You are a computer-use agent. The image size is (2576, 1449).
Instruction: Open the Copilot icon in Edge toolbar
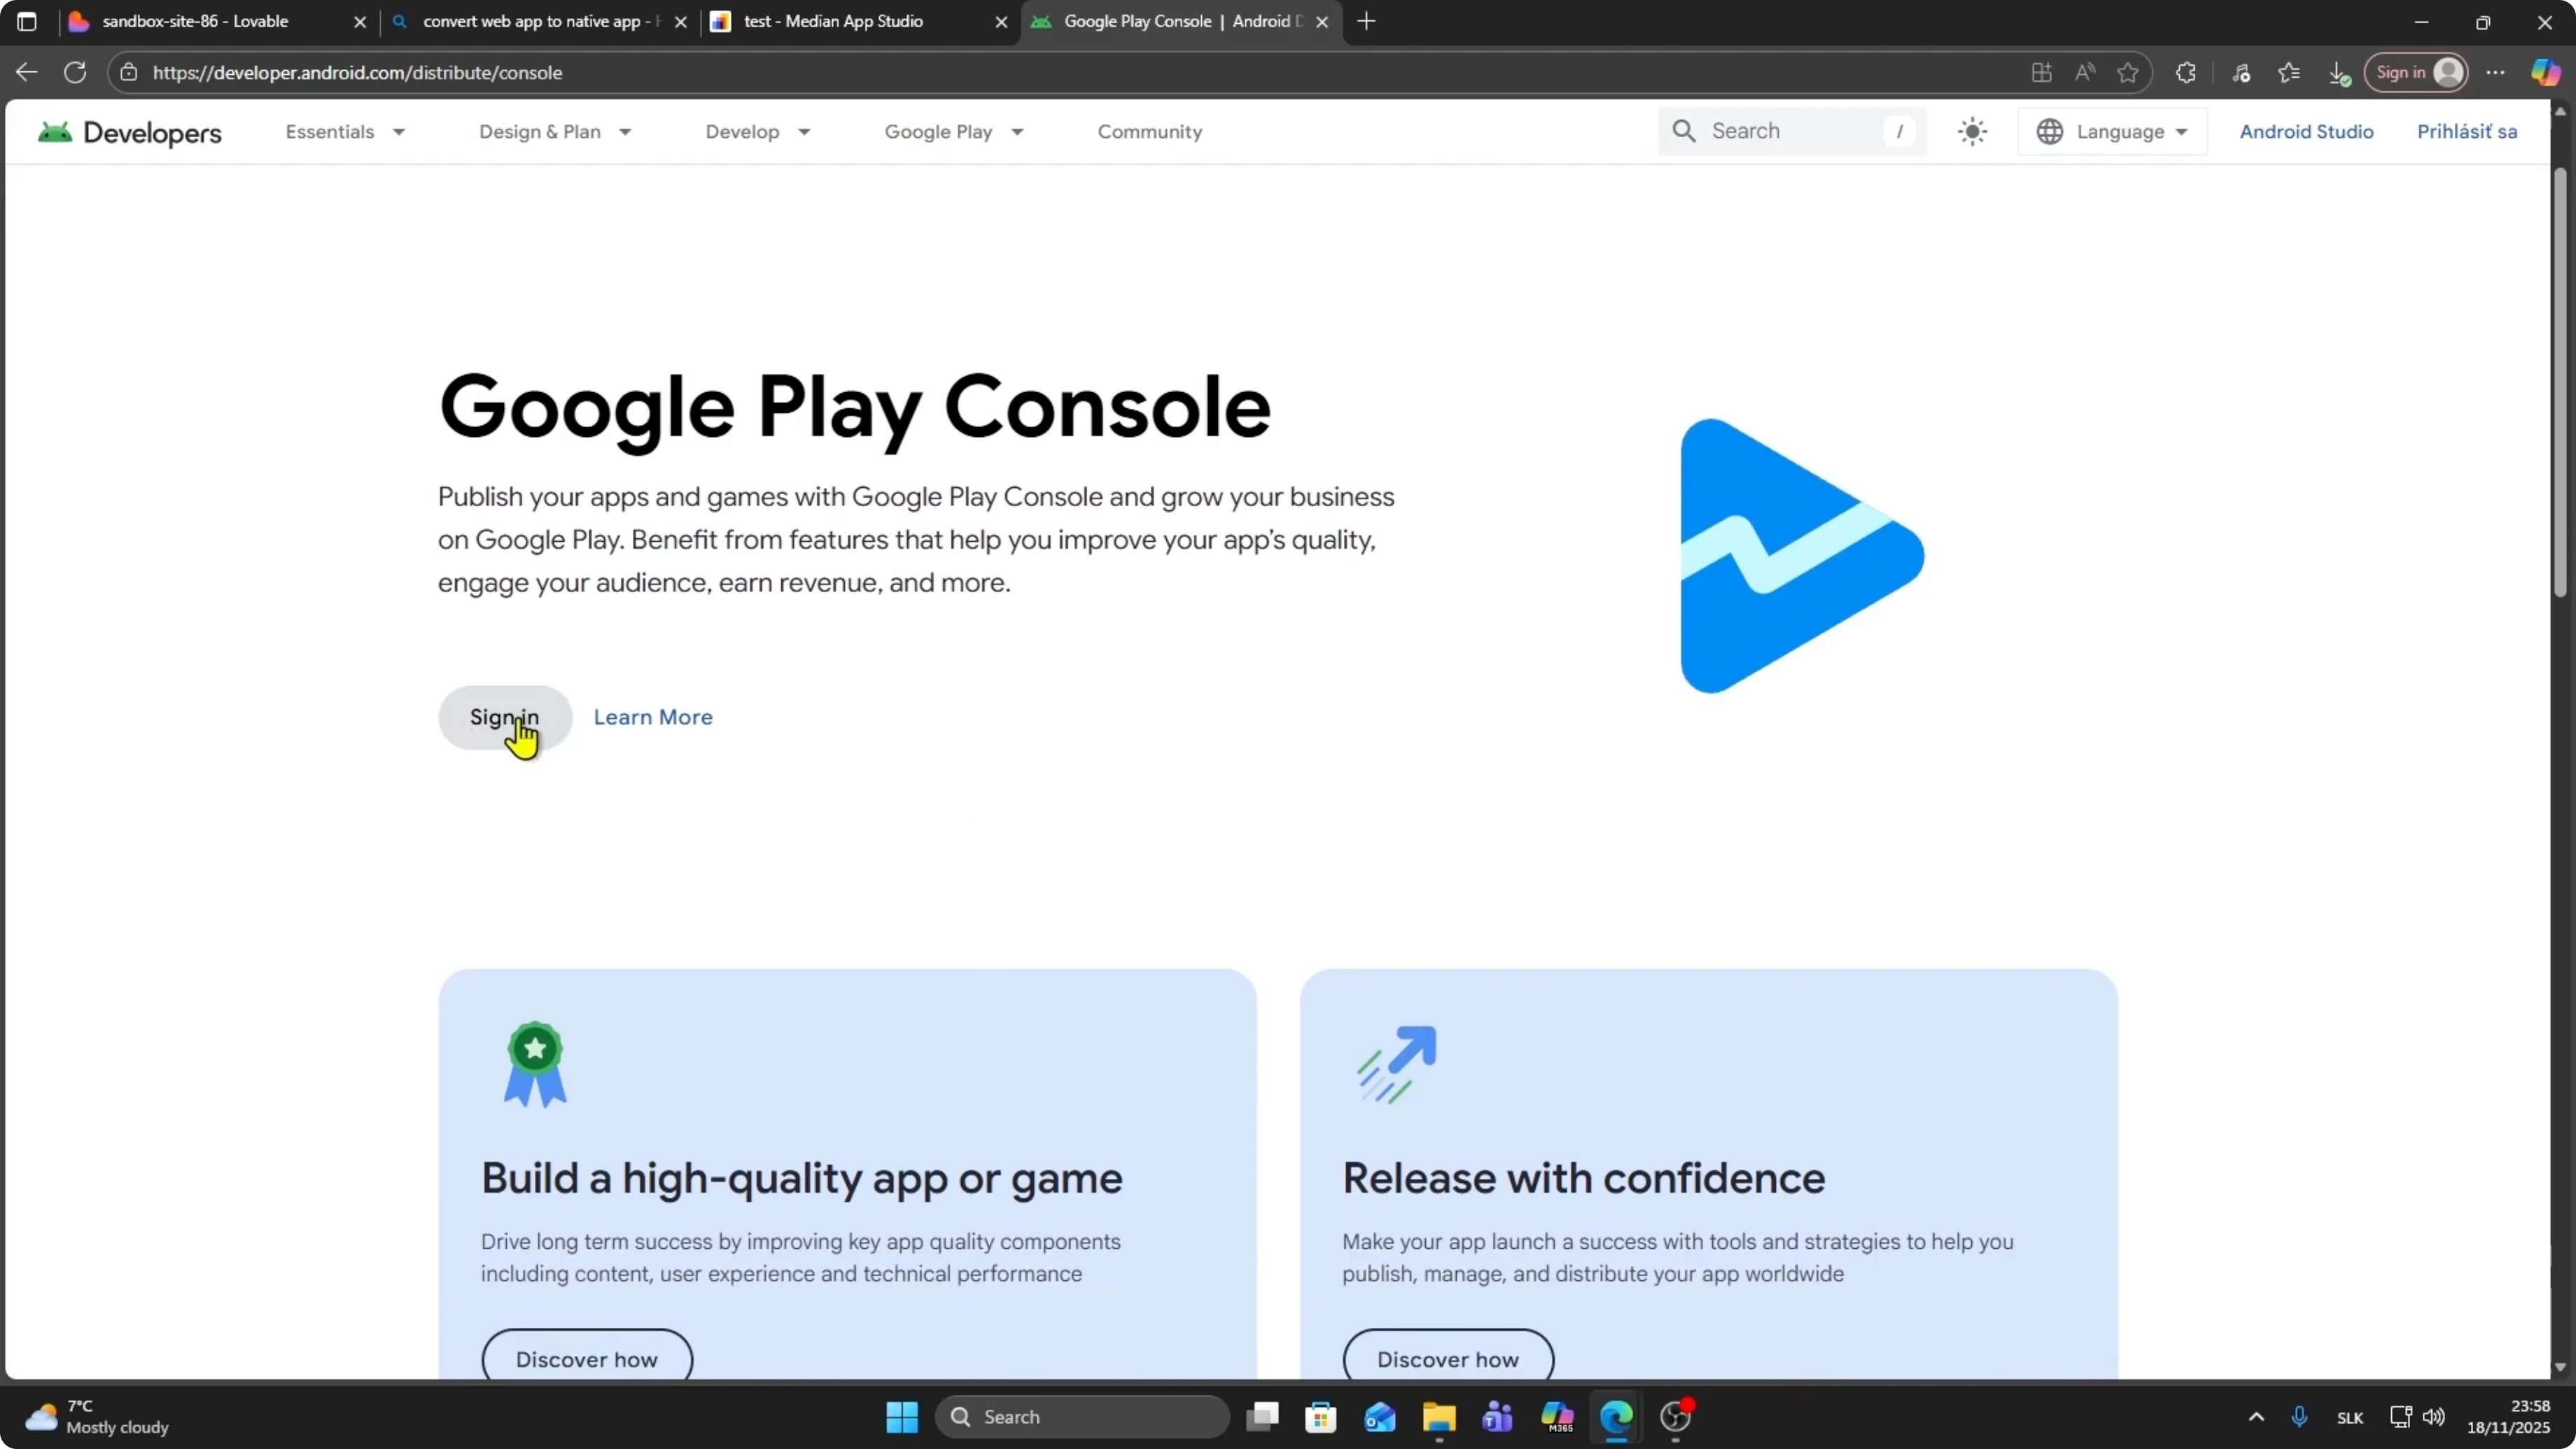tap(2546, 72)
